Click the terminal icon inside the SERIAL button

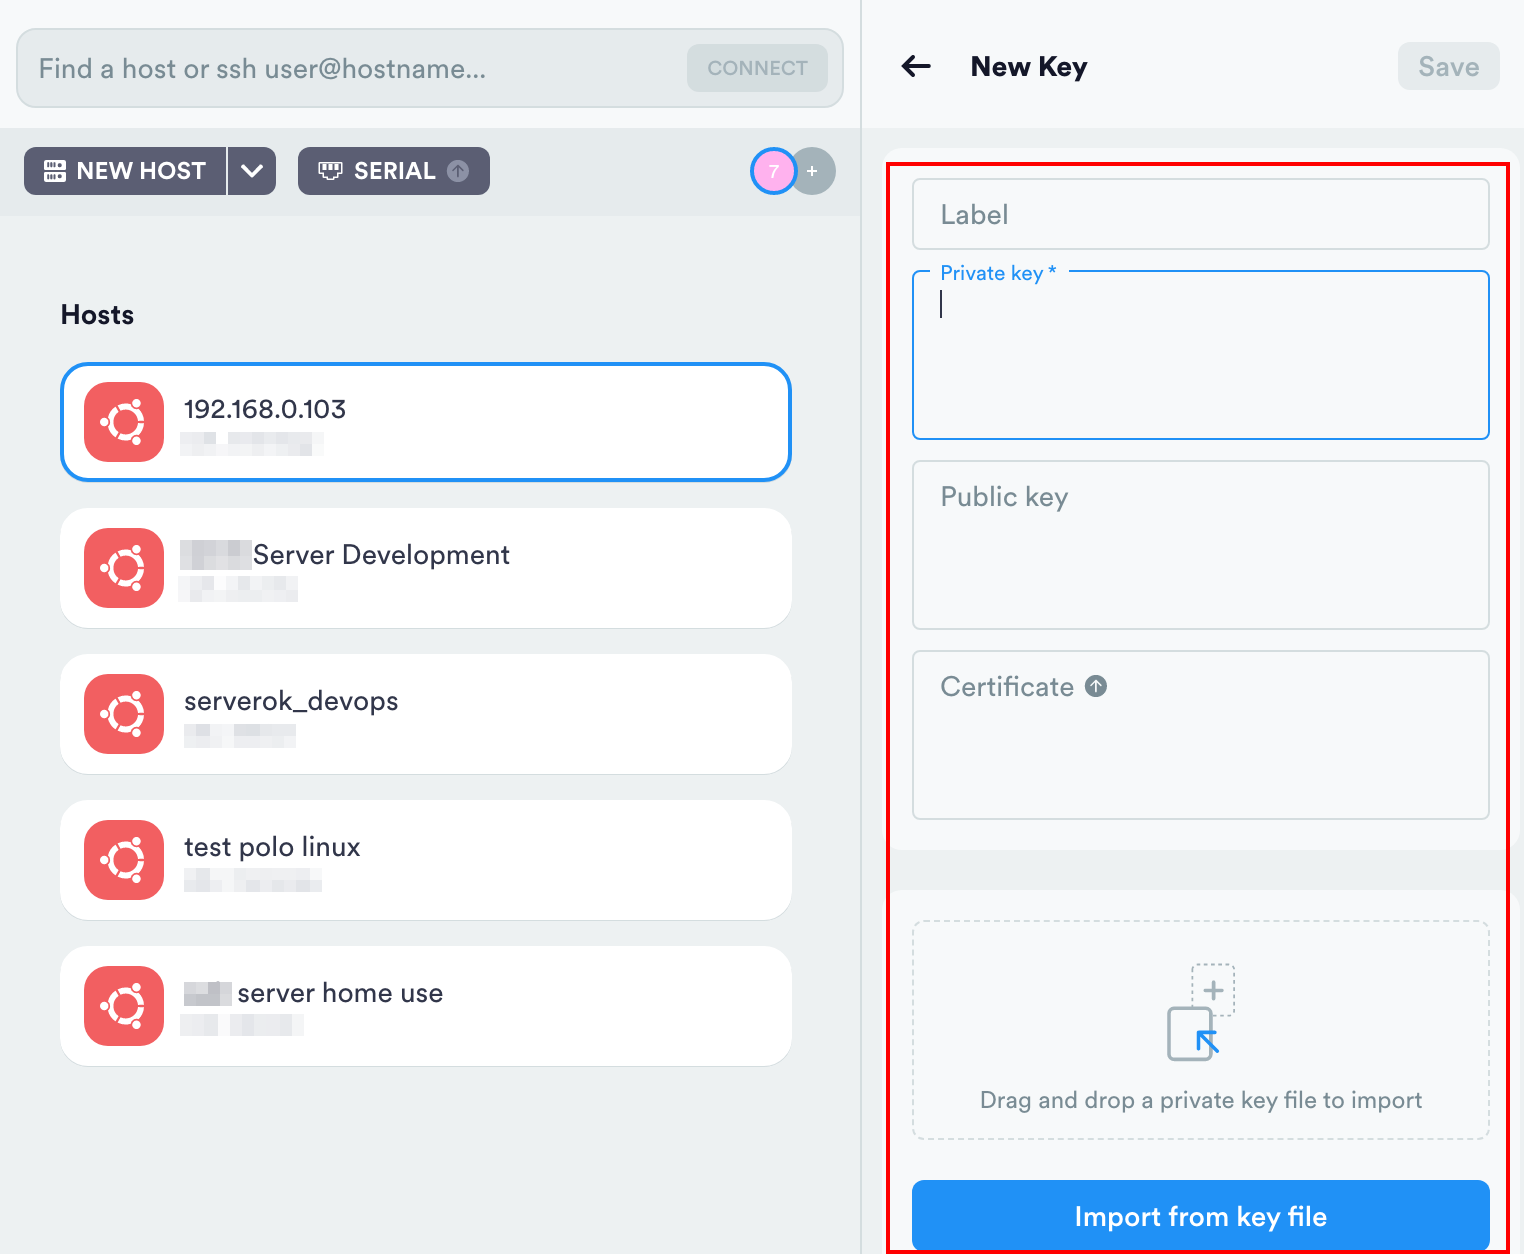tap(330, 170)
